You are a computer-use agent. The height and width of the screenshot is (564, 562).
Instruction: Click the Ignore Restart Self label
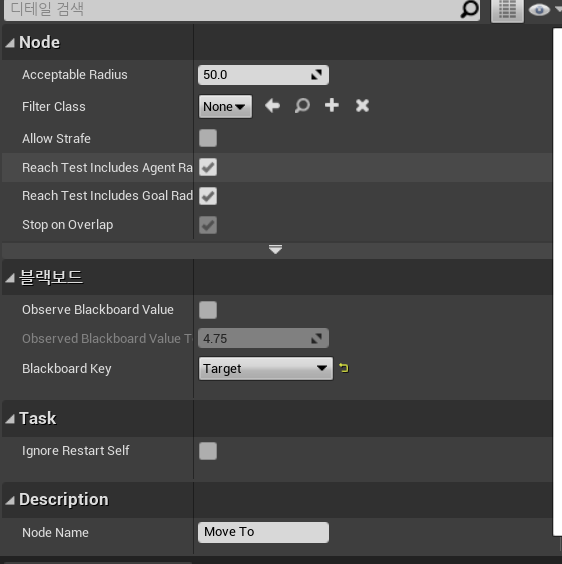[x=76, y=451]
